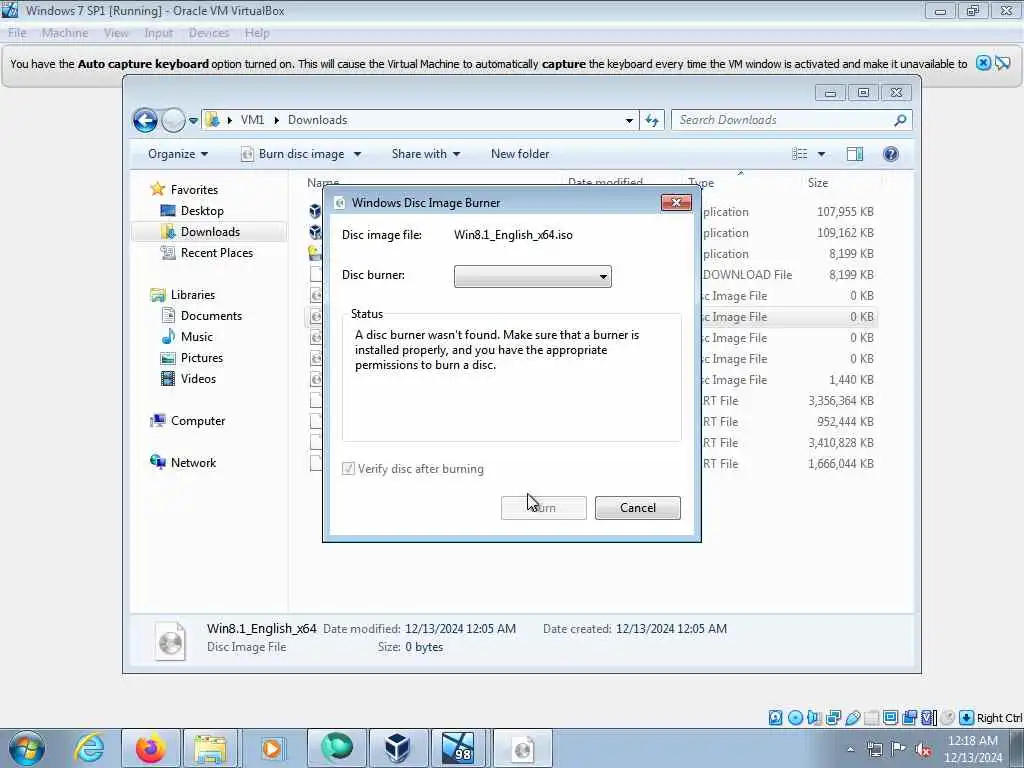This screenshot has height=768, width=1024.
Task: Switch to Windows Explorer taskbar button
Action: [210, 748]
